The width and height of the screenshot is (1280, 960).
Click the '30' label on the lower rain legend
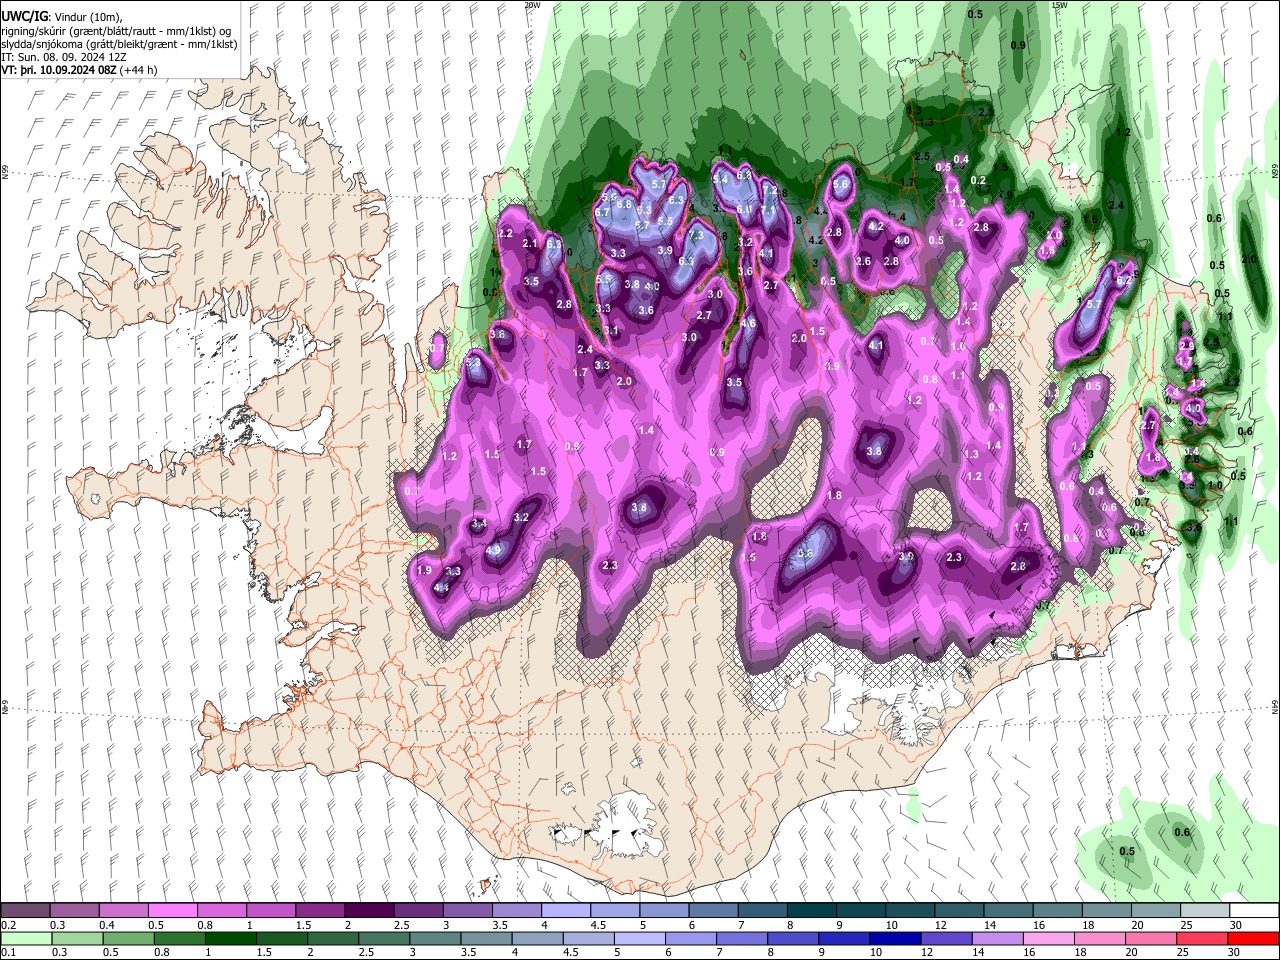coord(1235,952)
